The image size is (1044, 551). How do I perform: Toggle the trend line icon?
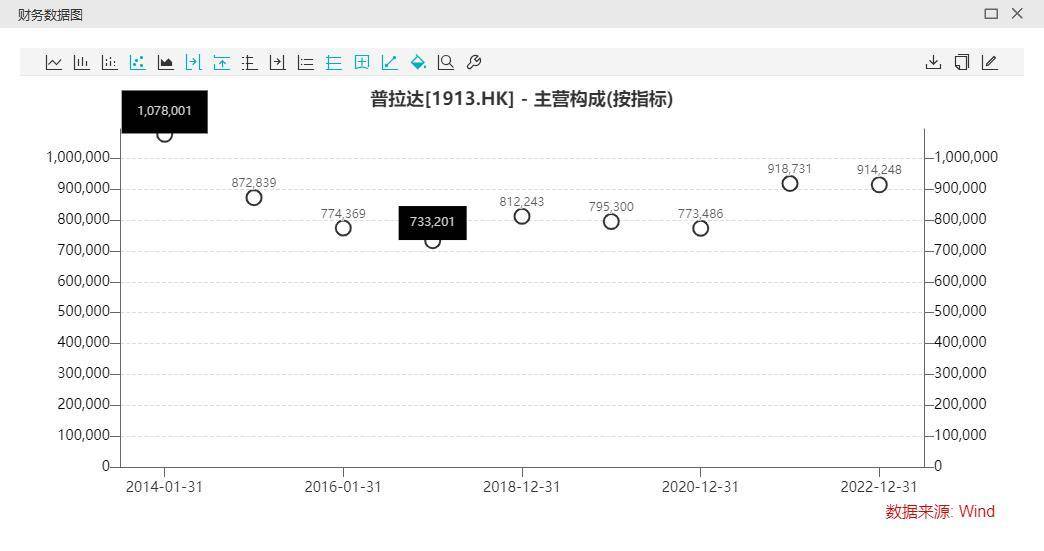click(x=390, y=63)
